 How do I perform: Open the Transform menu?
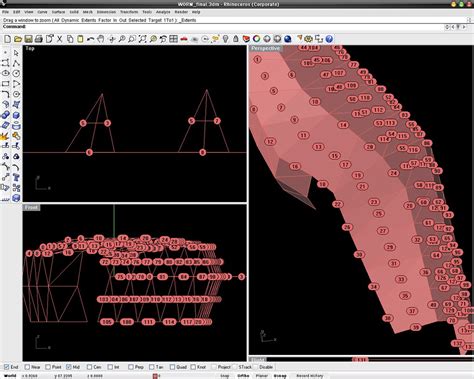pyautogui.click(x=129, y=12)
